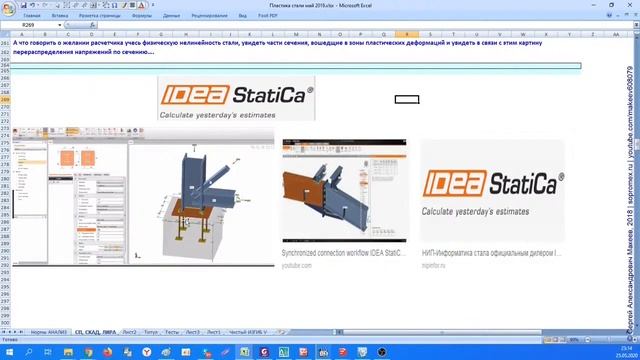Switch to Page Layout view in status bar

point(556,340)
